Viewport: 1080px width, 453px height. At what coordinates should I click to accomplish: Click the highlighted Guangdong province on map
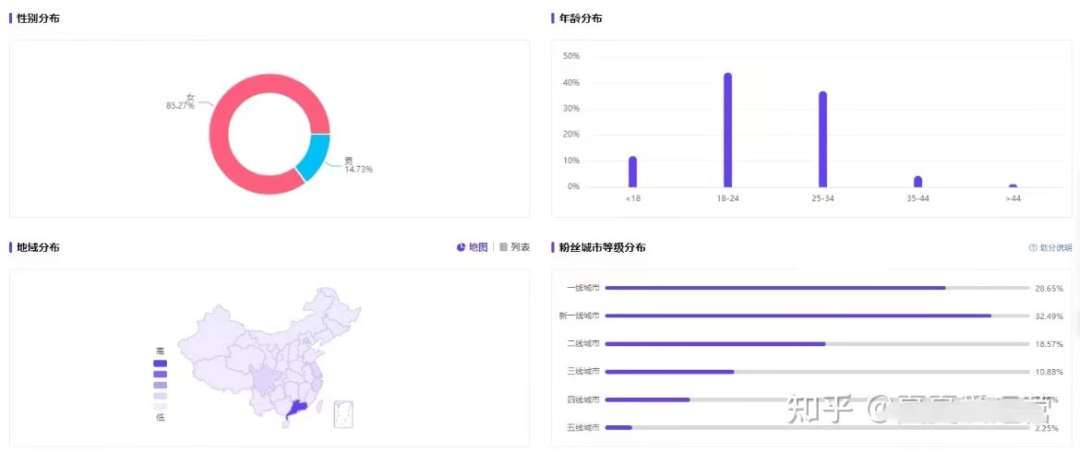pos(296,409)
